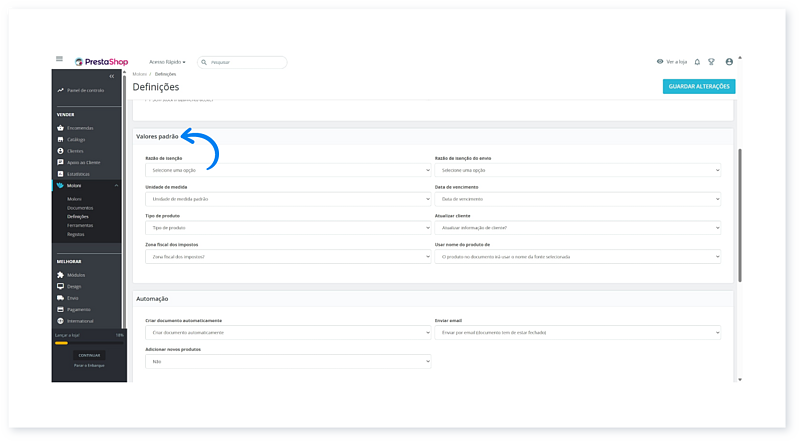
Task: Click the Ver a loja link
Action: coord(672,62)
